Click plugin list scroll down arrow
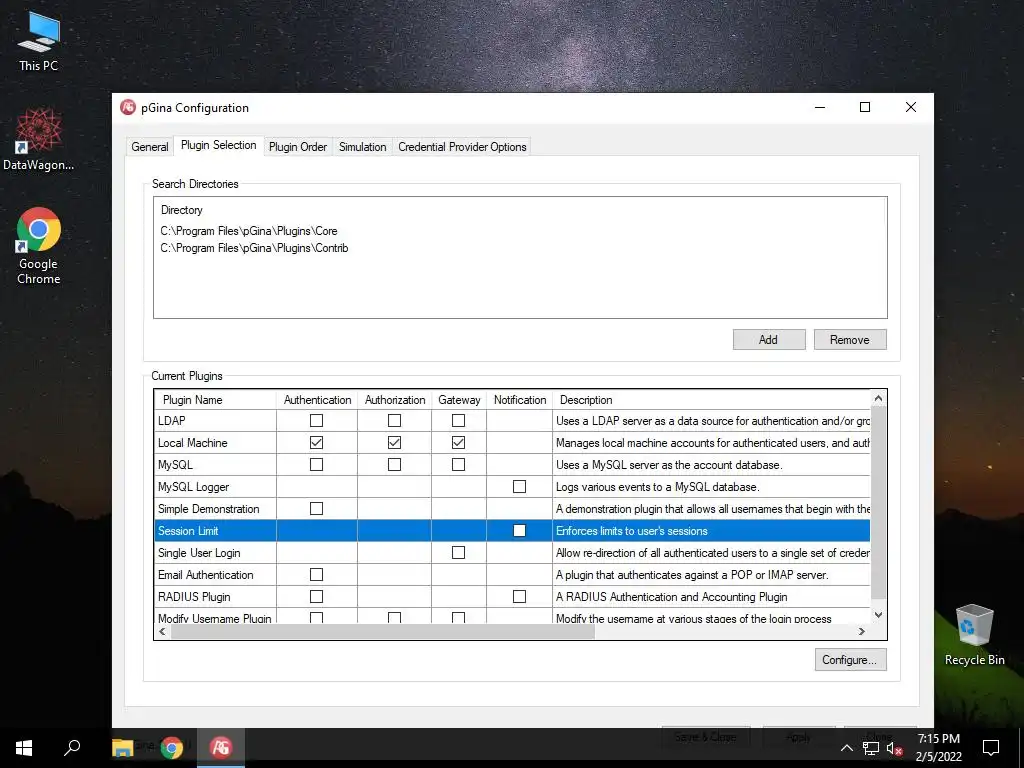This screenshot has width=1024, height=768. tap(878, 615)
